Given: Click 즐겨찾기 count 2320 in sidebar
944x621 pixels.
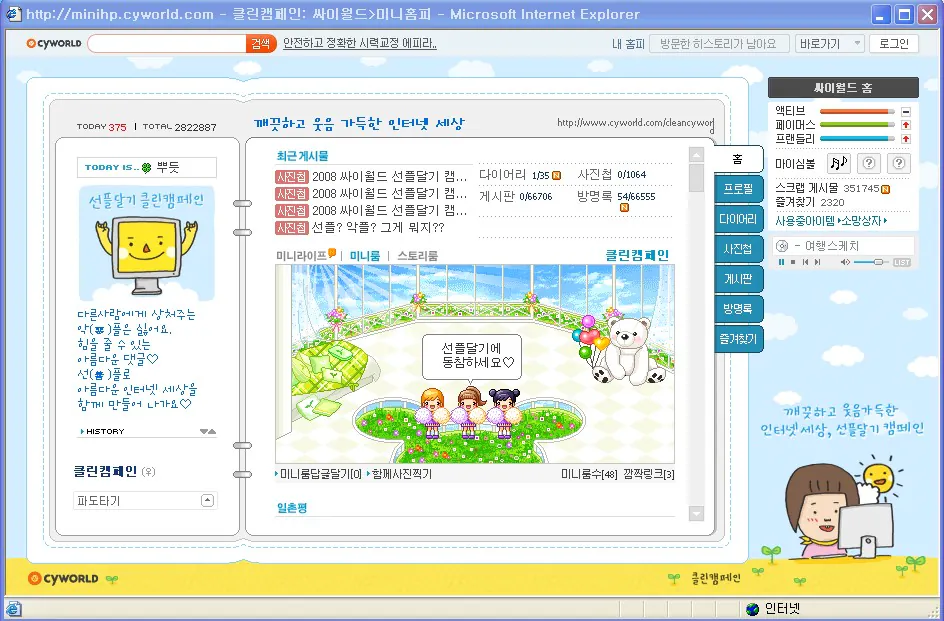Looking at the screenshot, I should click(832, 202).
